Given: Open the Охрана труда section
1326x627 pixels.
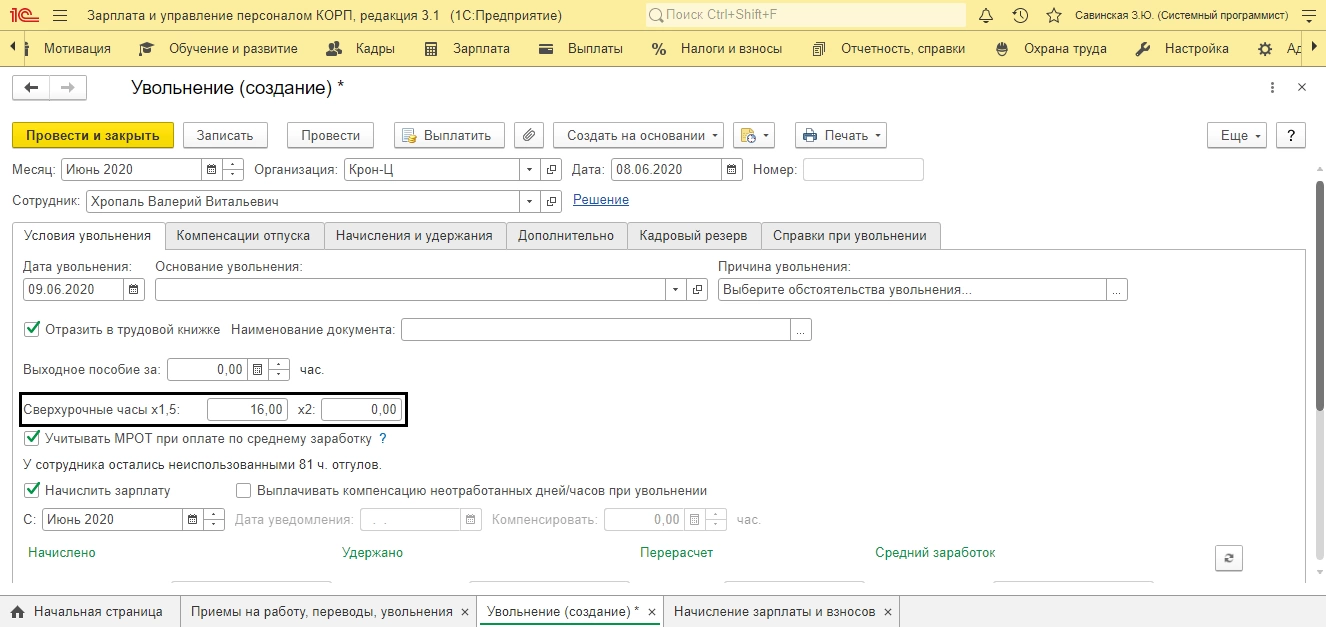Looking at the screenshot, I should coord(1051,48).
